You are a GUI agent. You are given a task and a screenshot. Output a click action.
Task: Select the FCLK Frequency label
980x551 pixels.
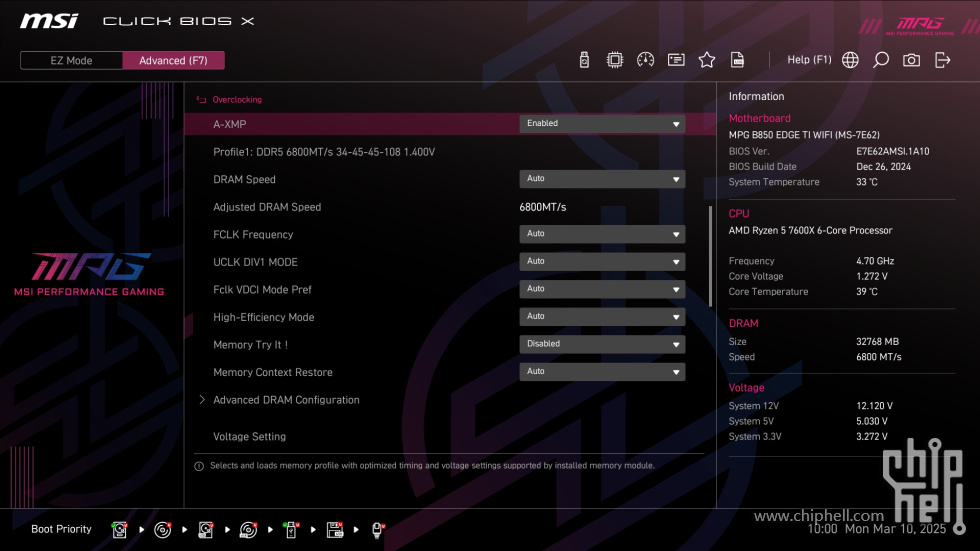point(253,234)
